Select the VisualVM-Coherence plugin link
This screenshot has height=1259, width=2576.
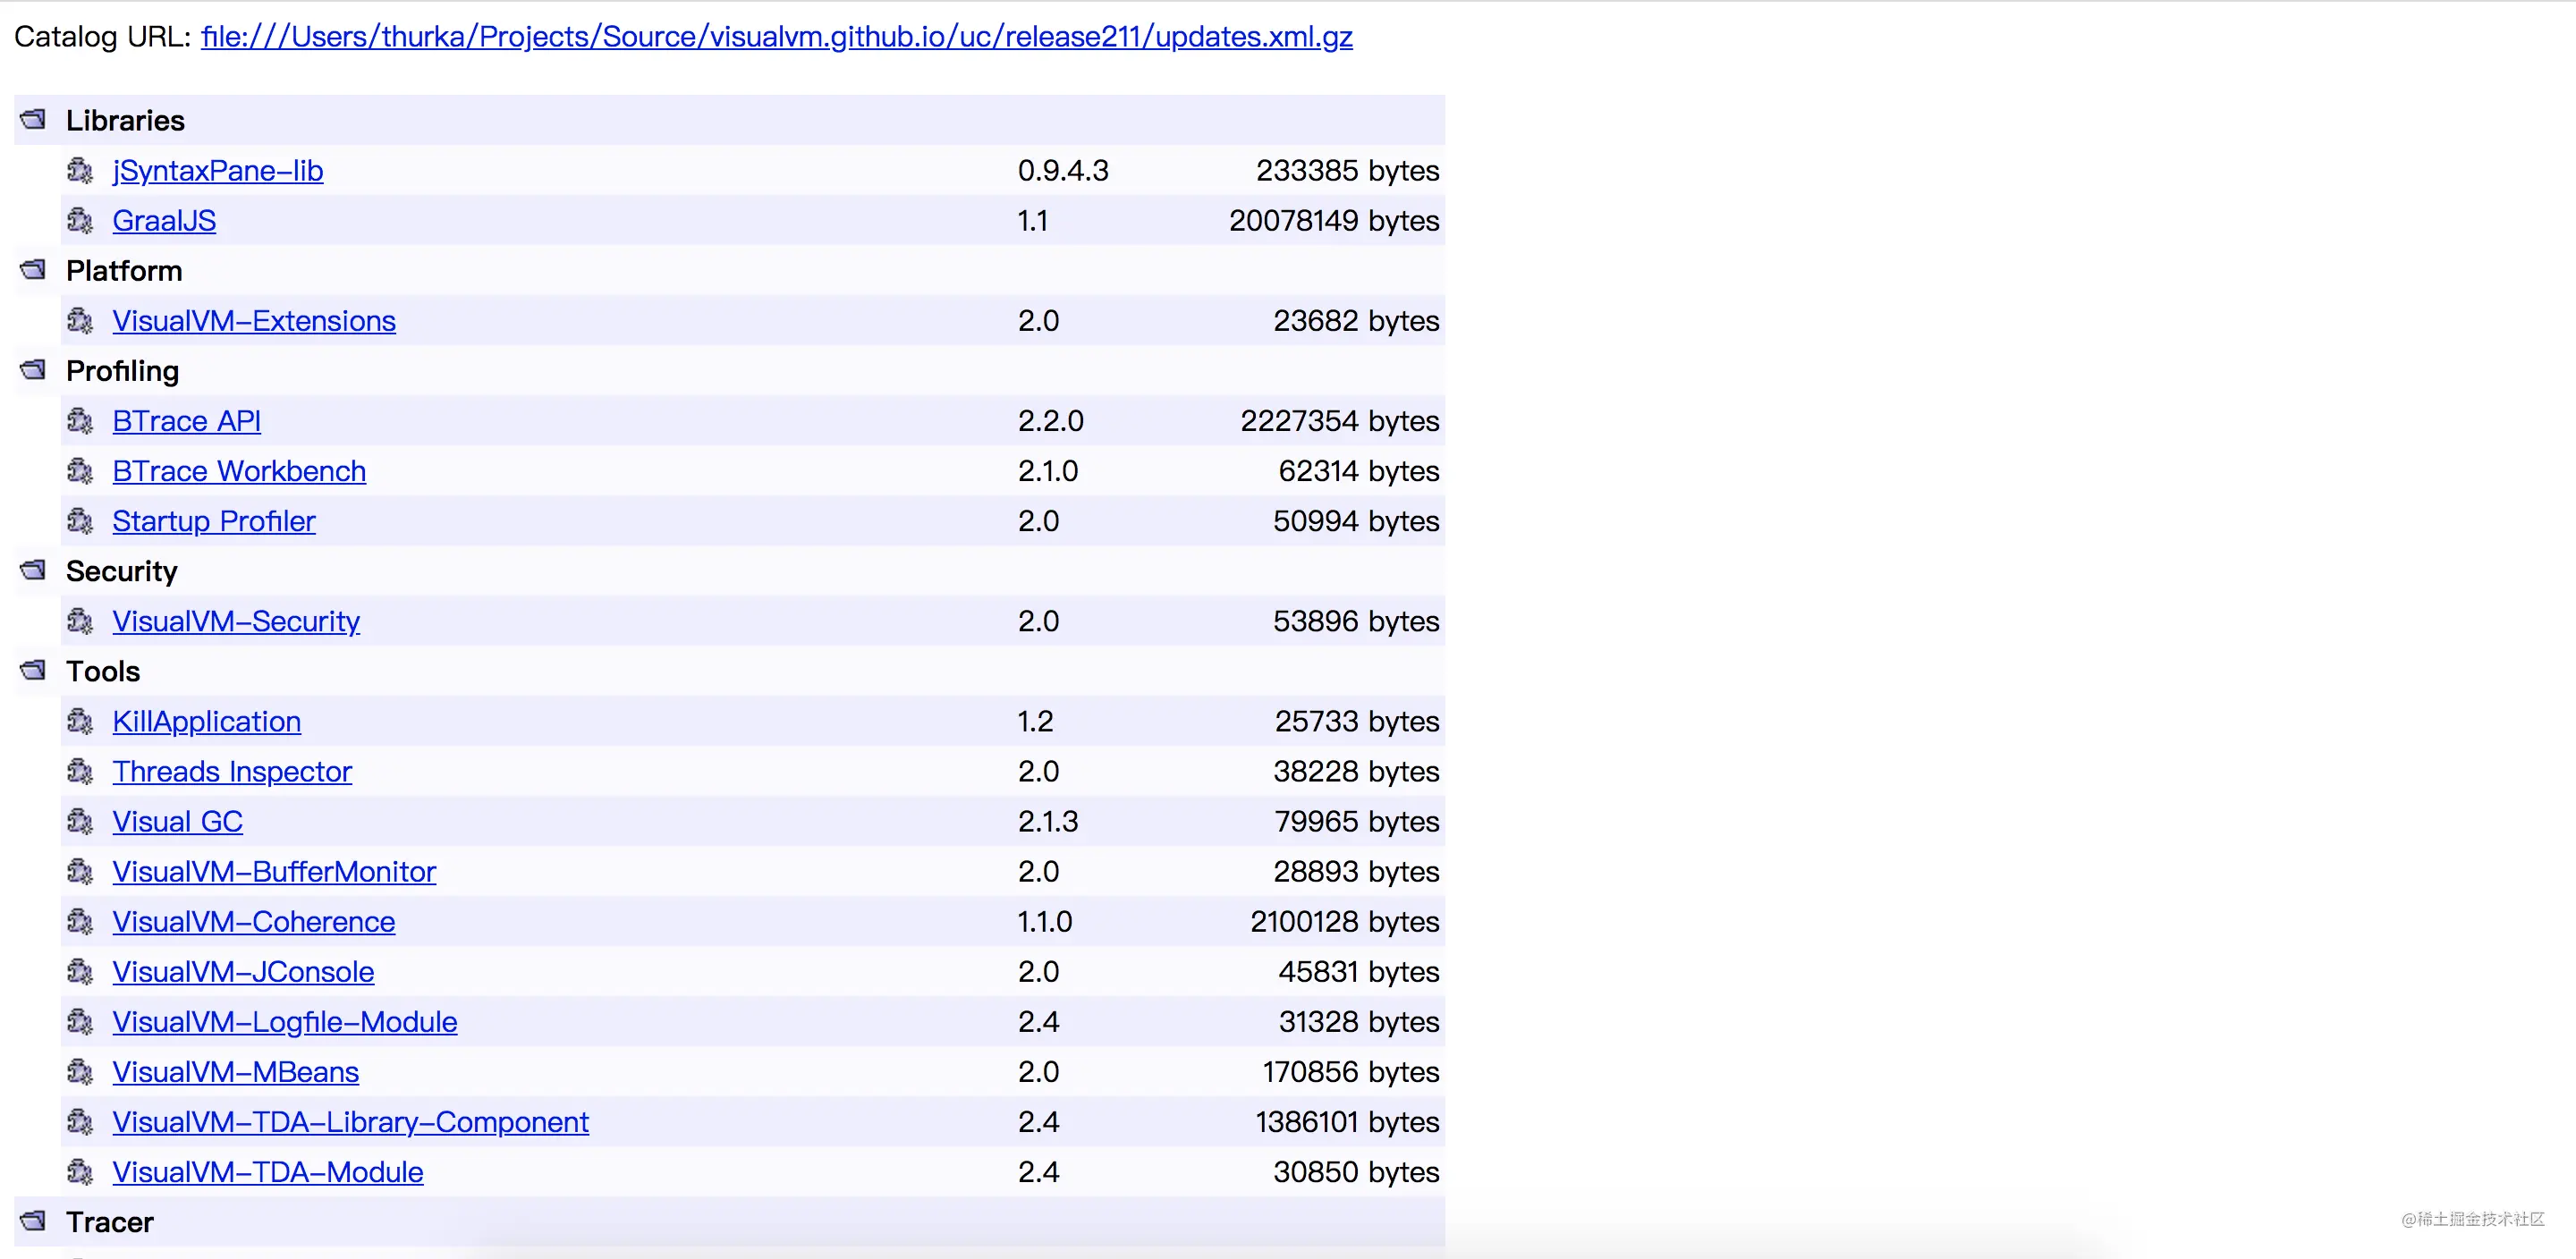click(x=254, y=921)
